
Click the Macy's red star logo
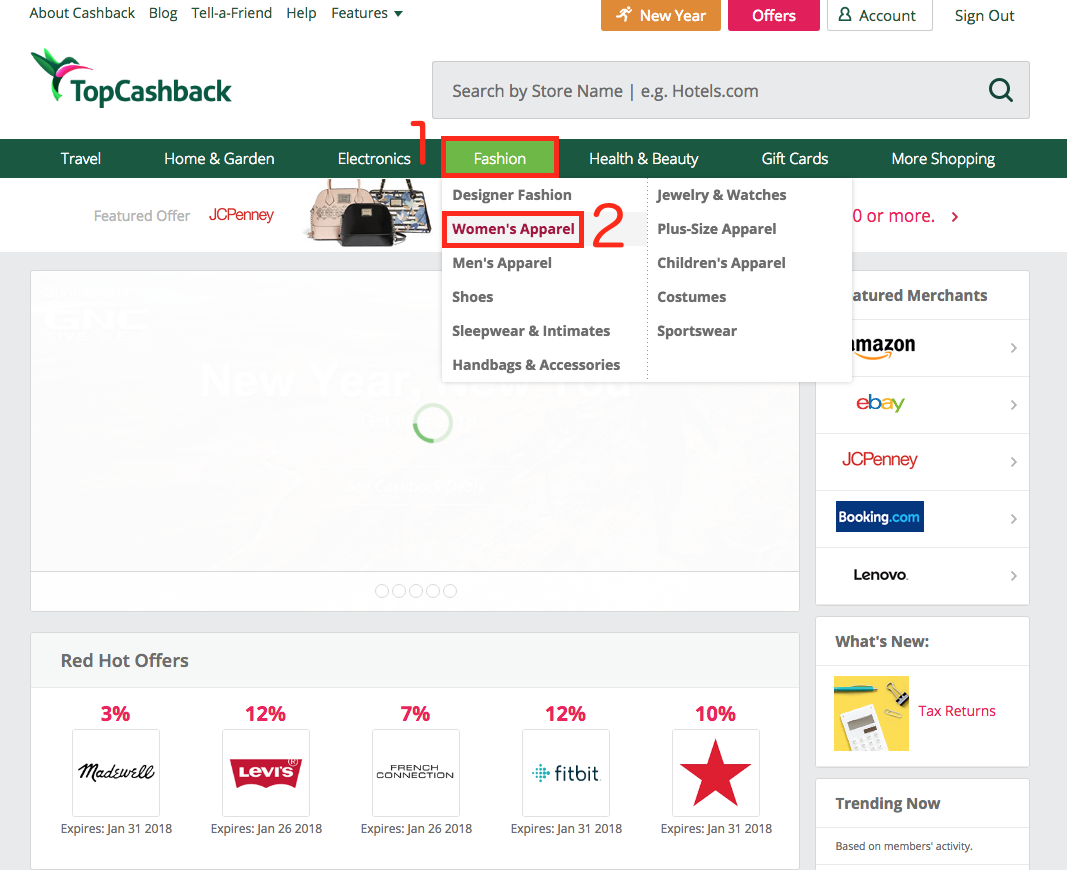715,772
